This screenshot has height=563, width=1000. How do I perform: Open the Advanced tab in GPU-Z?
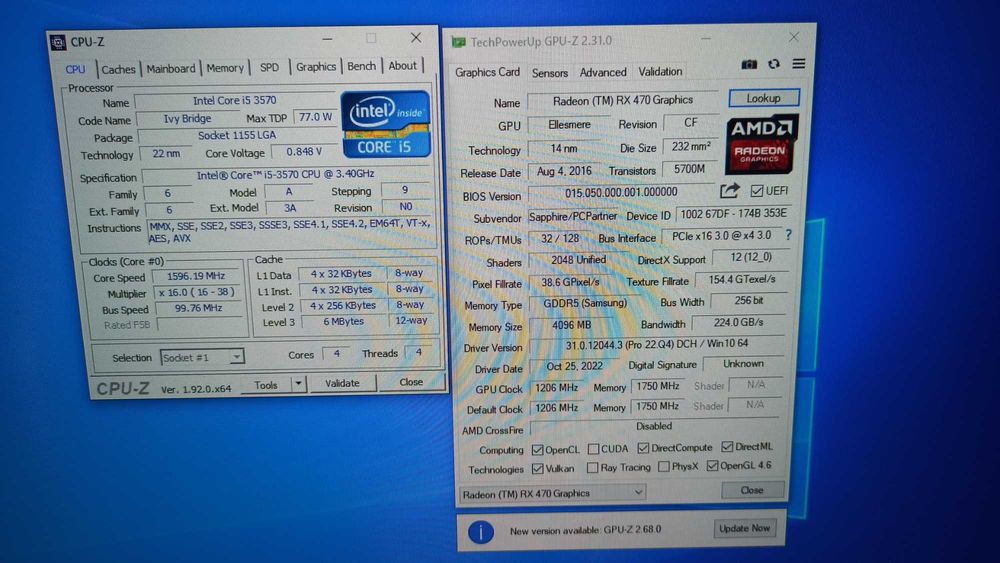603,72
